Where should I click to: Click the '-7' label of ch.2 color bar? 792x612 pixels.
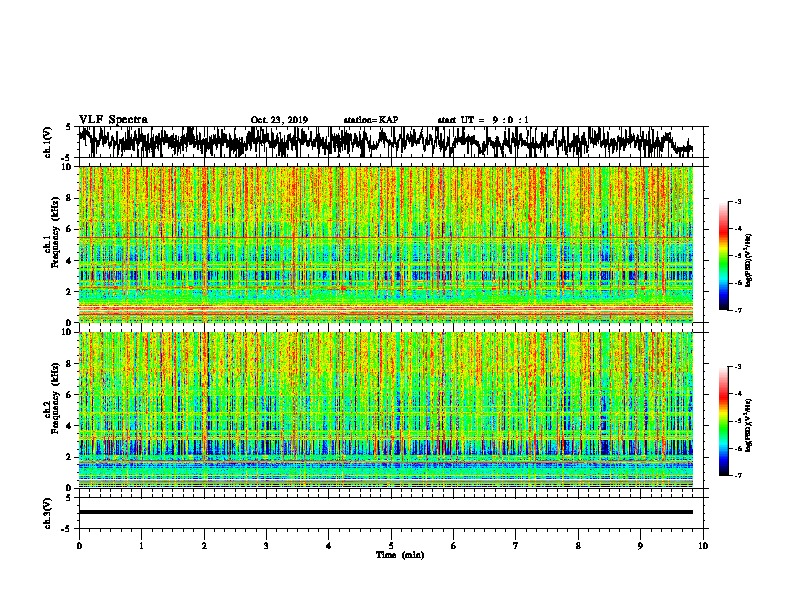coord(737,475)
